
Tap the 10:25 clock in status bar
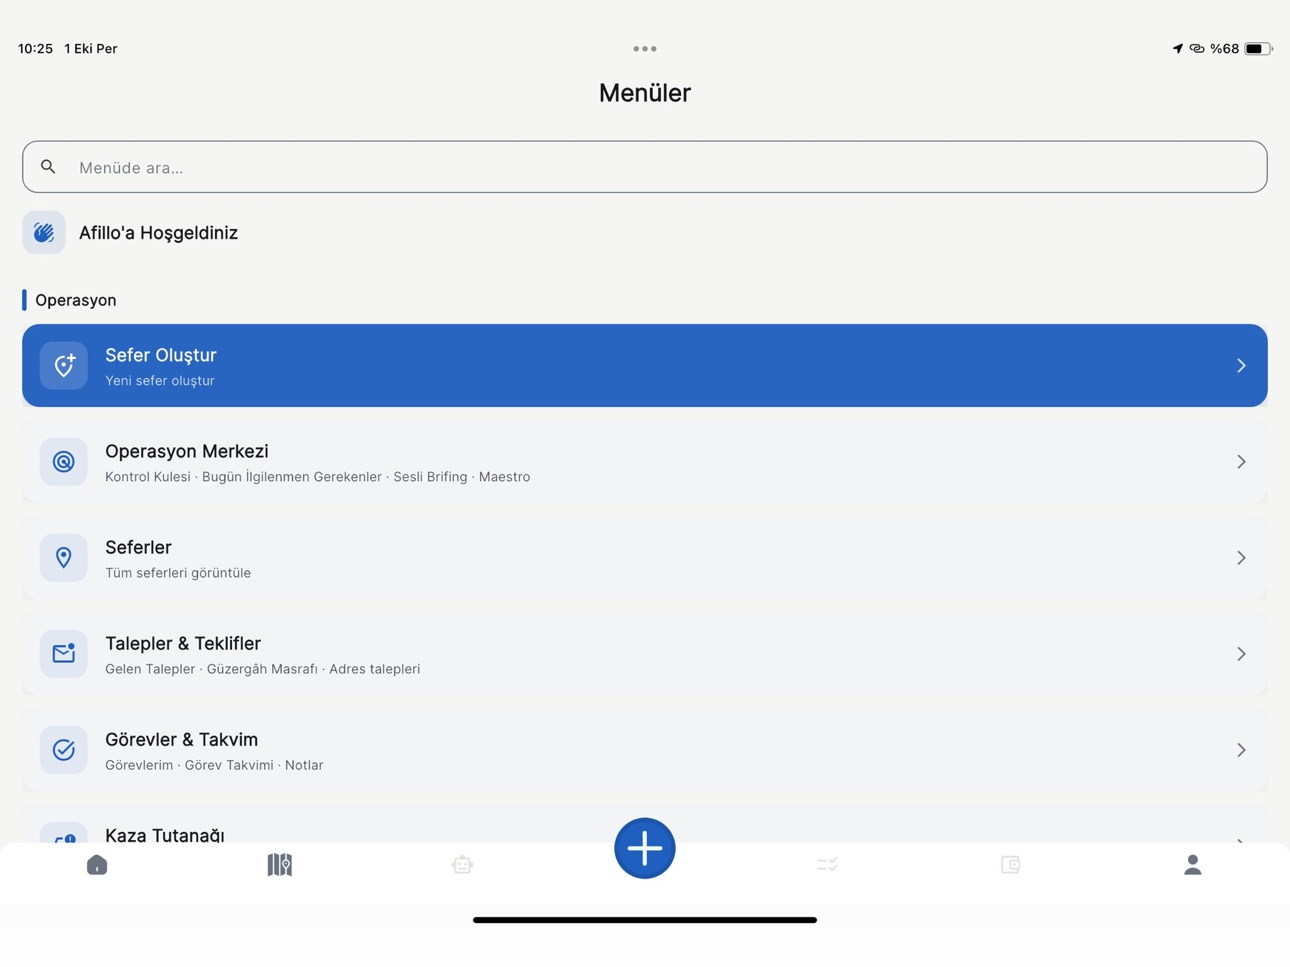coord(35,48)
